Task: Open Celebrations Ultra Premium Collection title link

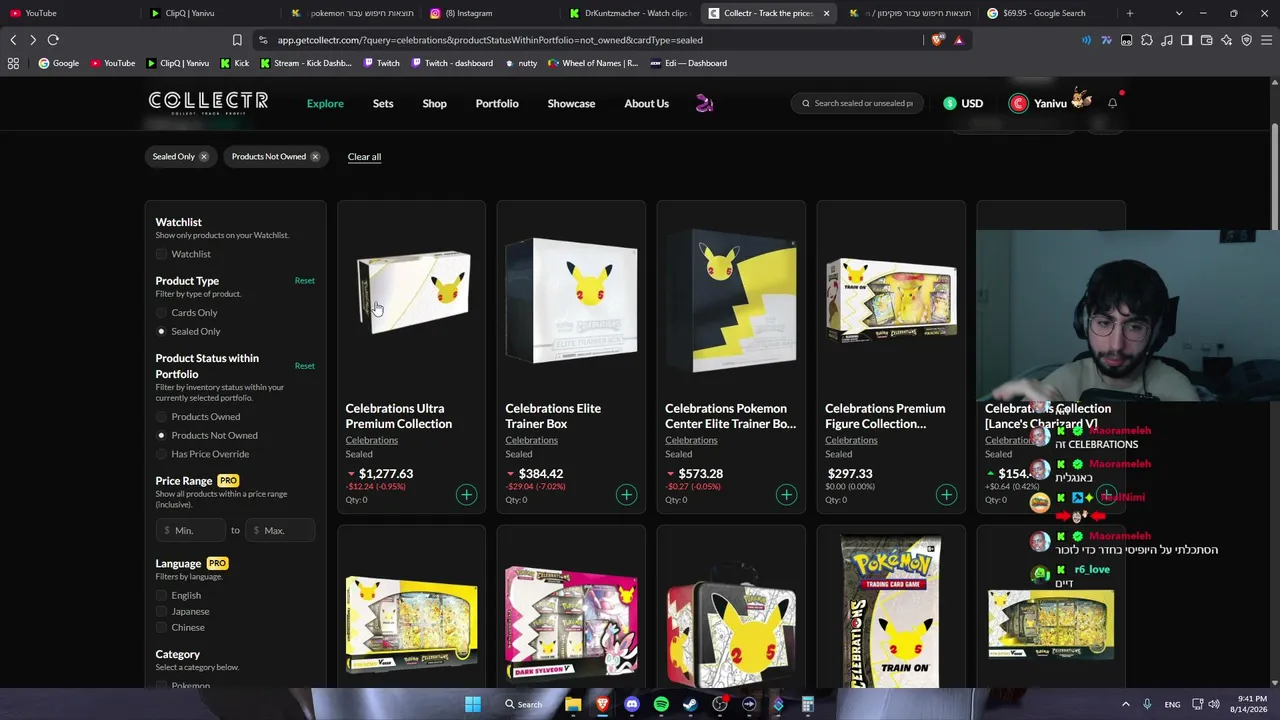Action: pyautogui.click(x=398, y=416)
